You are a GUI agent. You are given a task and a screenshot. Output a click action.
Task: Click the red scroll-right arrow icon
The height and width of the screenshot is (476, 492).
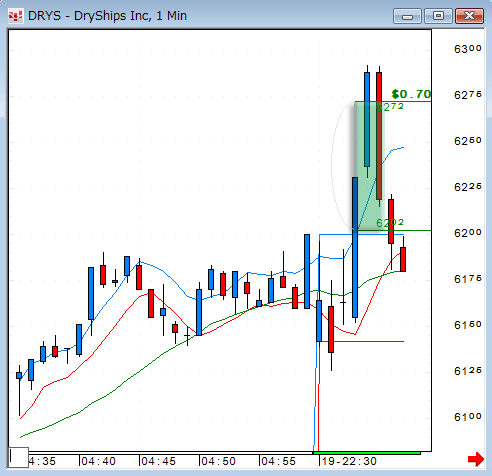pyautogui.click(x=476, y=459)
